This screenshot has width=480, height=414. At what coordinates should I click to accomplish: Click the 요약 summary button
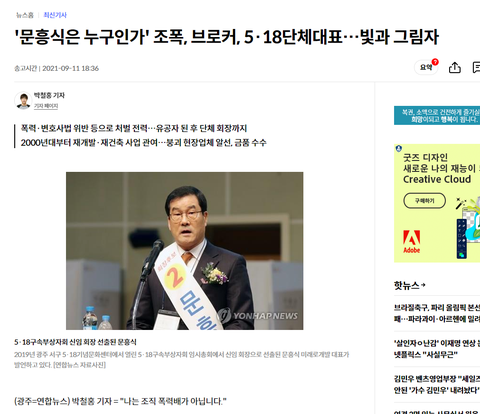[x=426, y=68]
